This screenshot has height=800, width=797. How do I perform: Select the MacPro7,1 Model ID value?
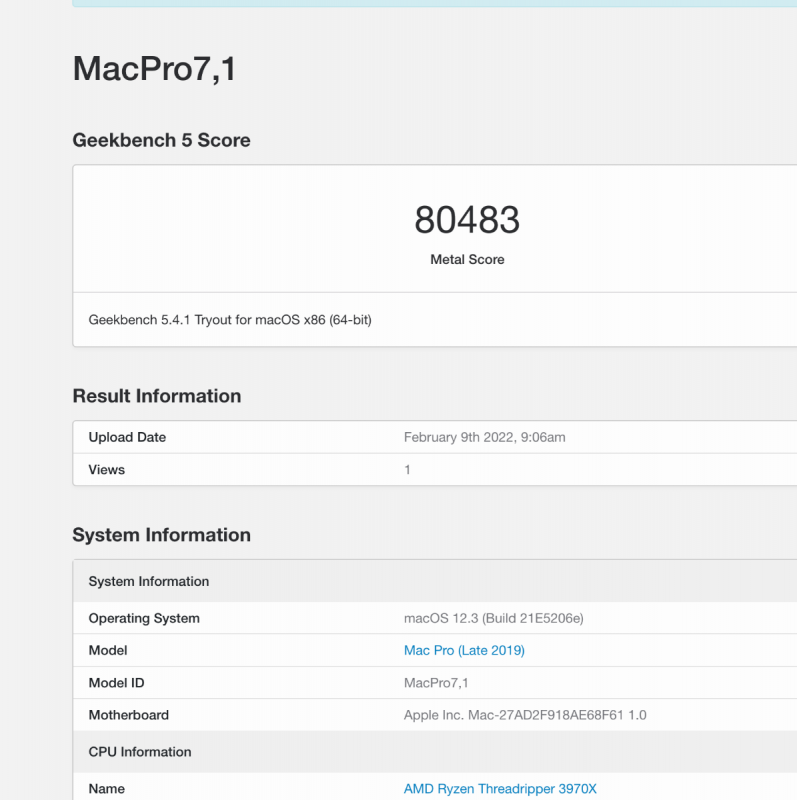coord(436,683)
